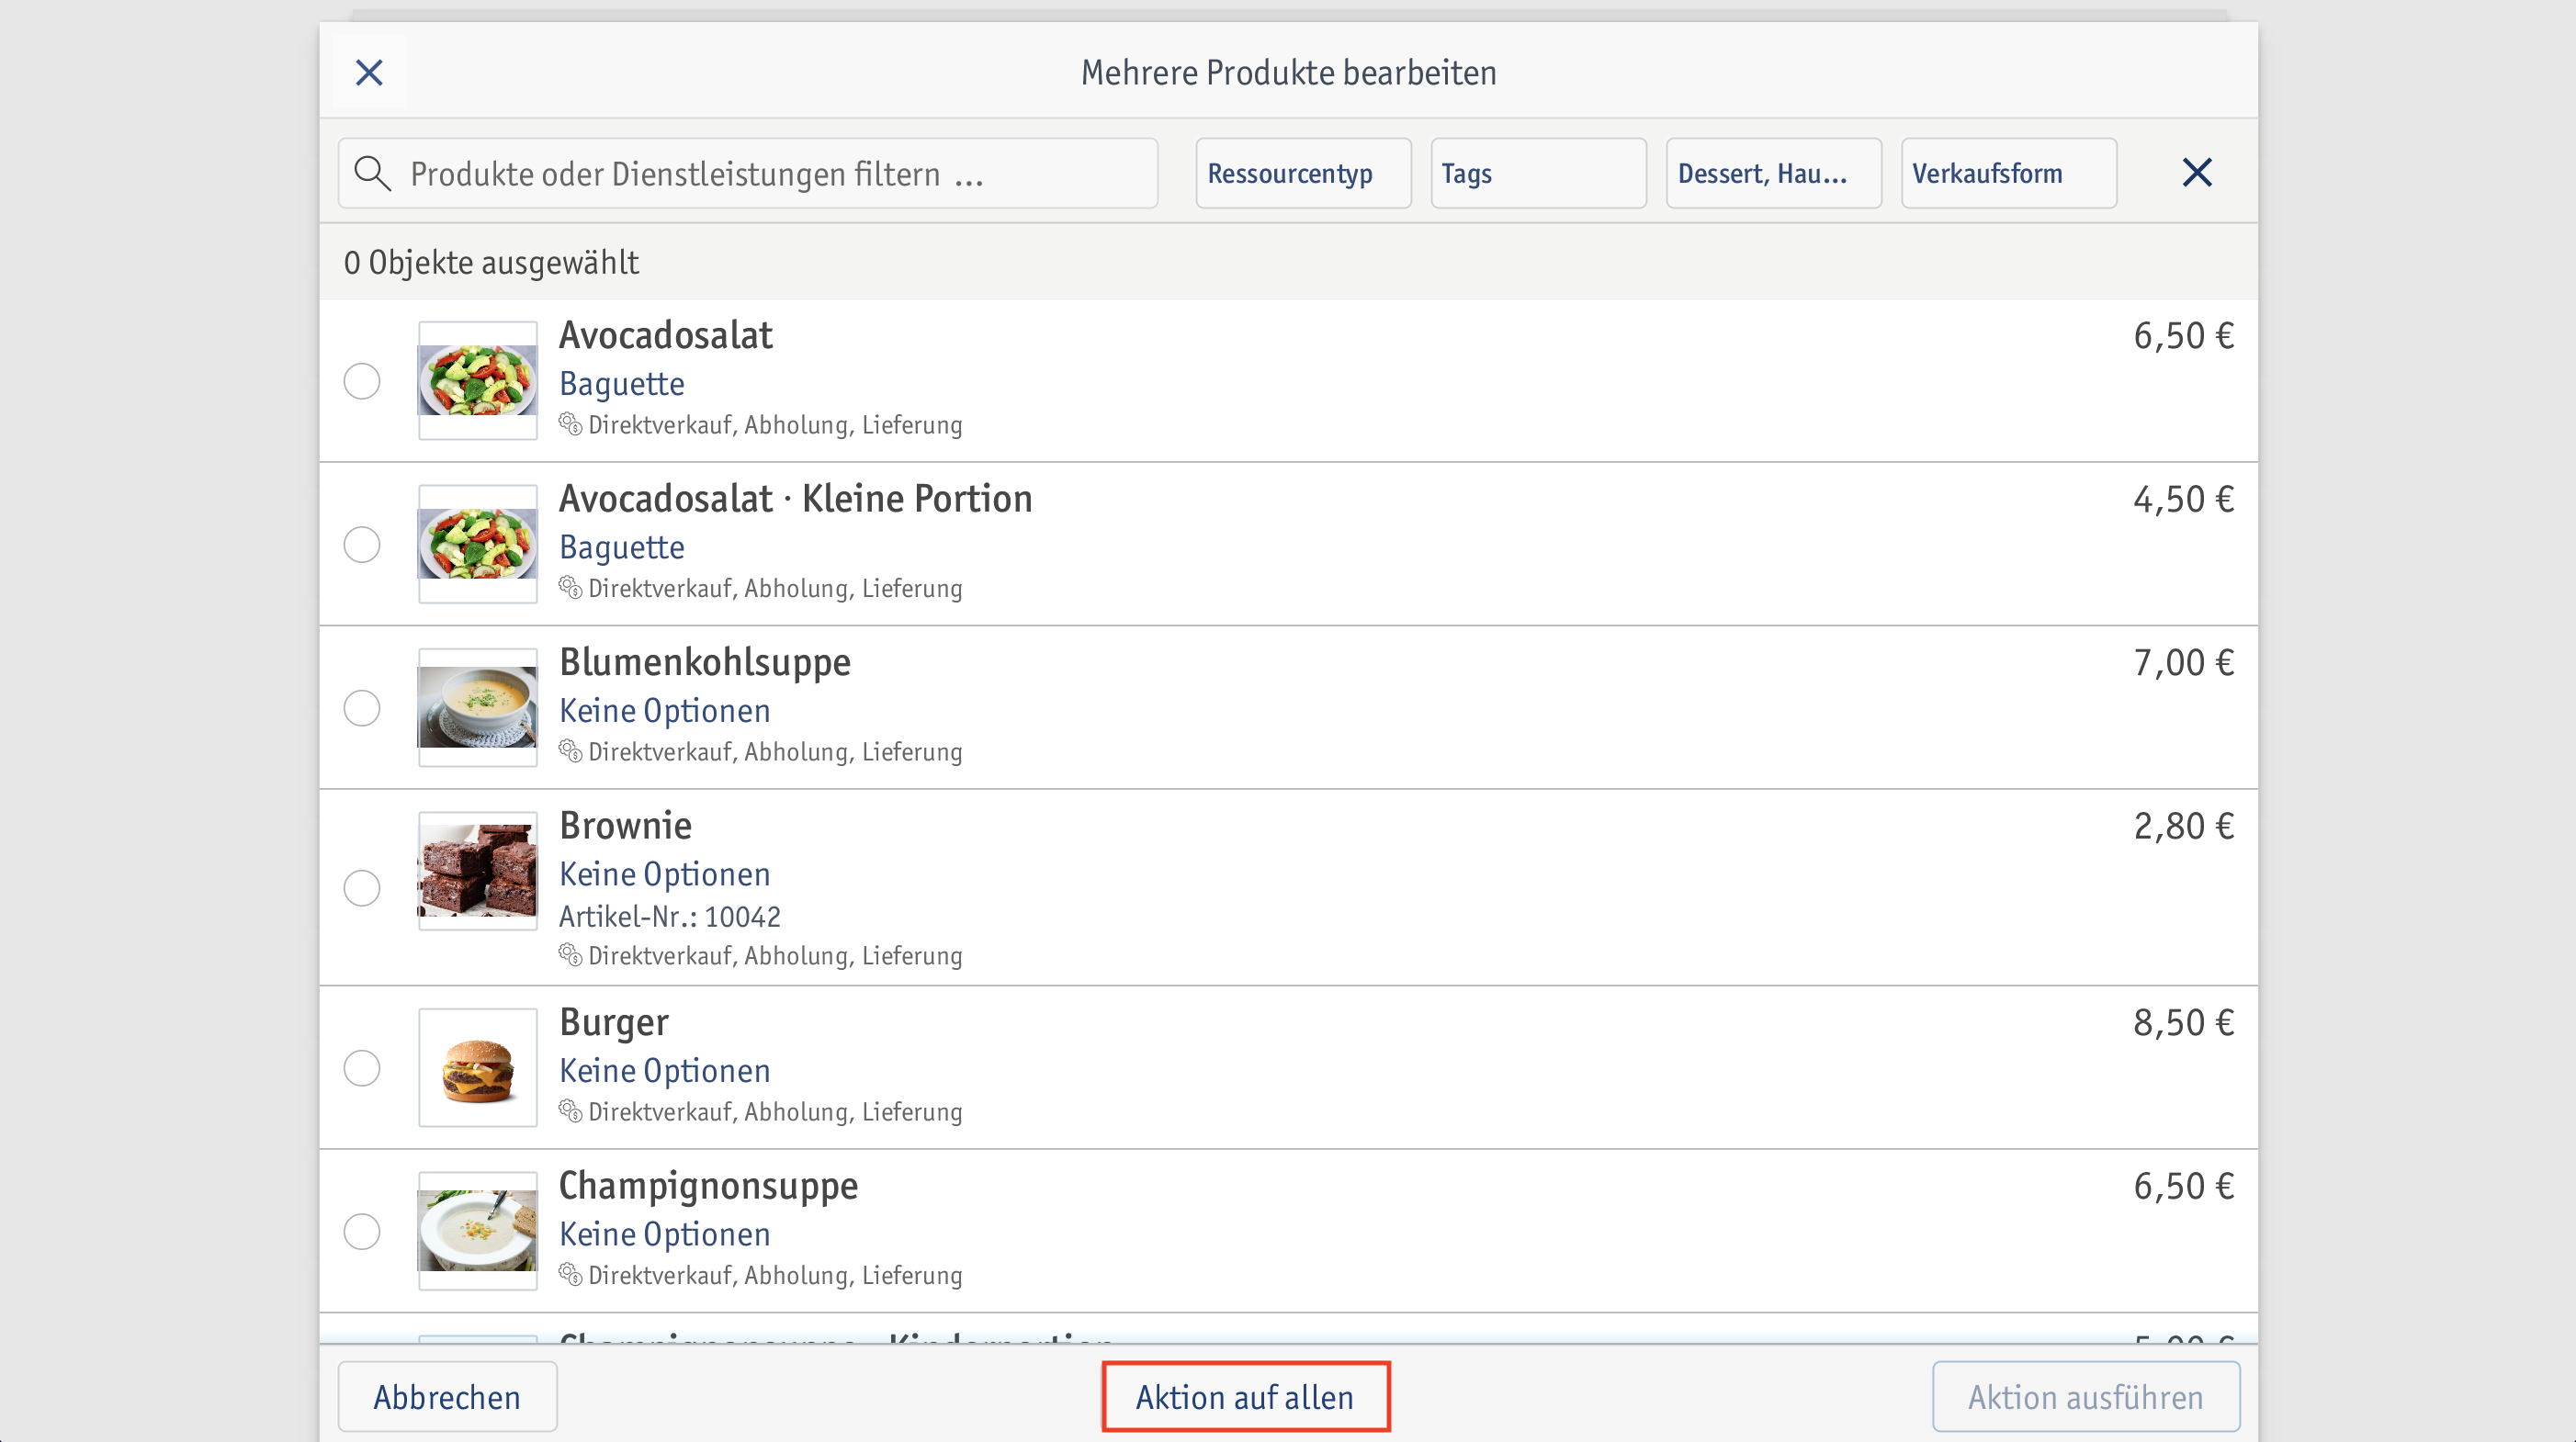
Task: Click the 0 Objekte ausgewählt label
Action: pos(491,262)
